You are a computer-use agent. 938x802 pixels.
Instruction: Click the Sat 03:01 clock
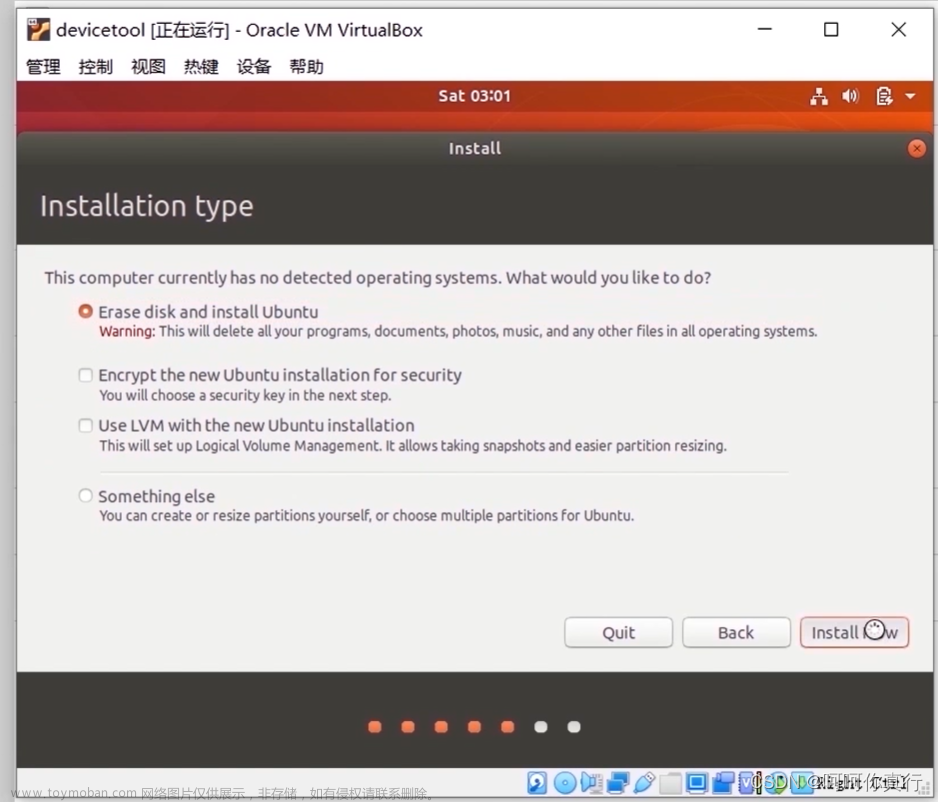coord(474,96)
